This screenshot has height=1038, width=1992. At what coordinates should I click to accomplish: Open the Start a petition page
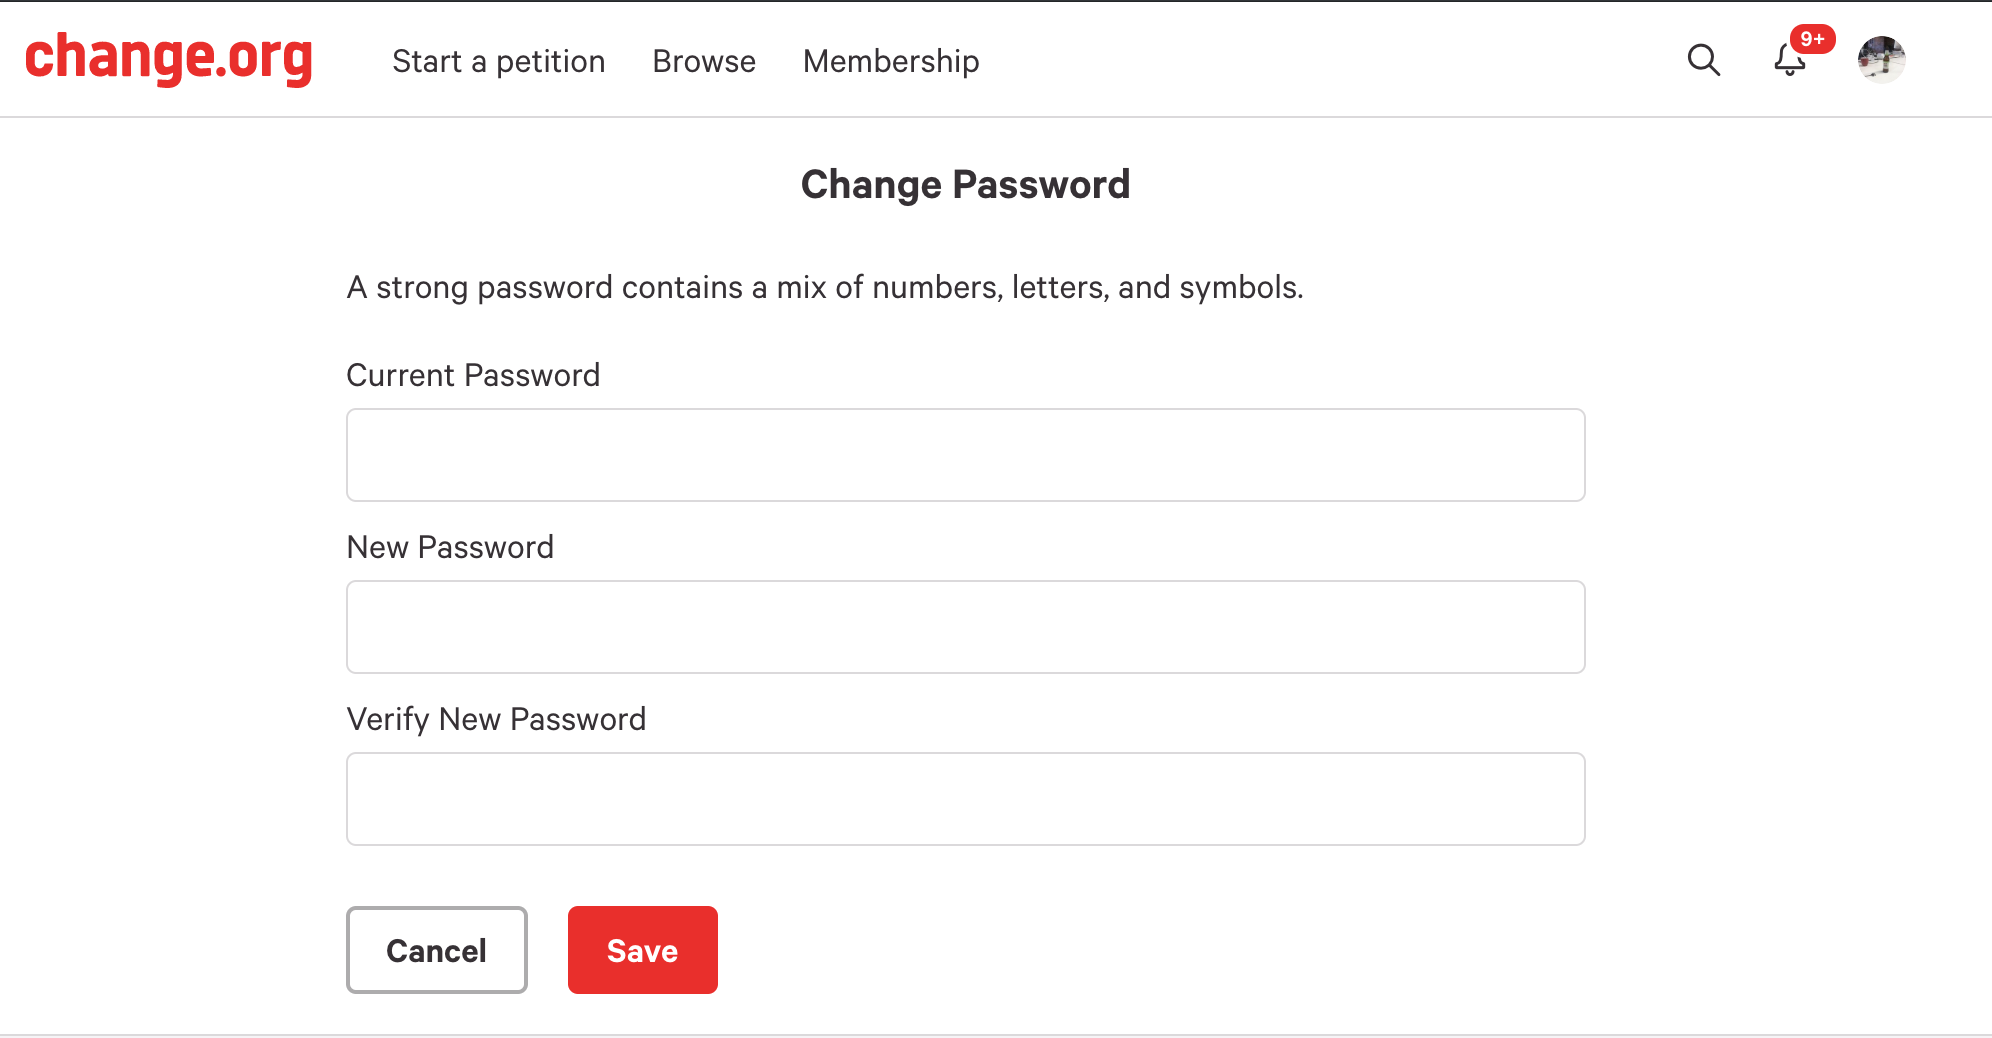click(499, 61)
